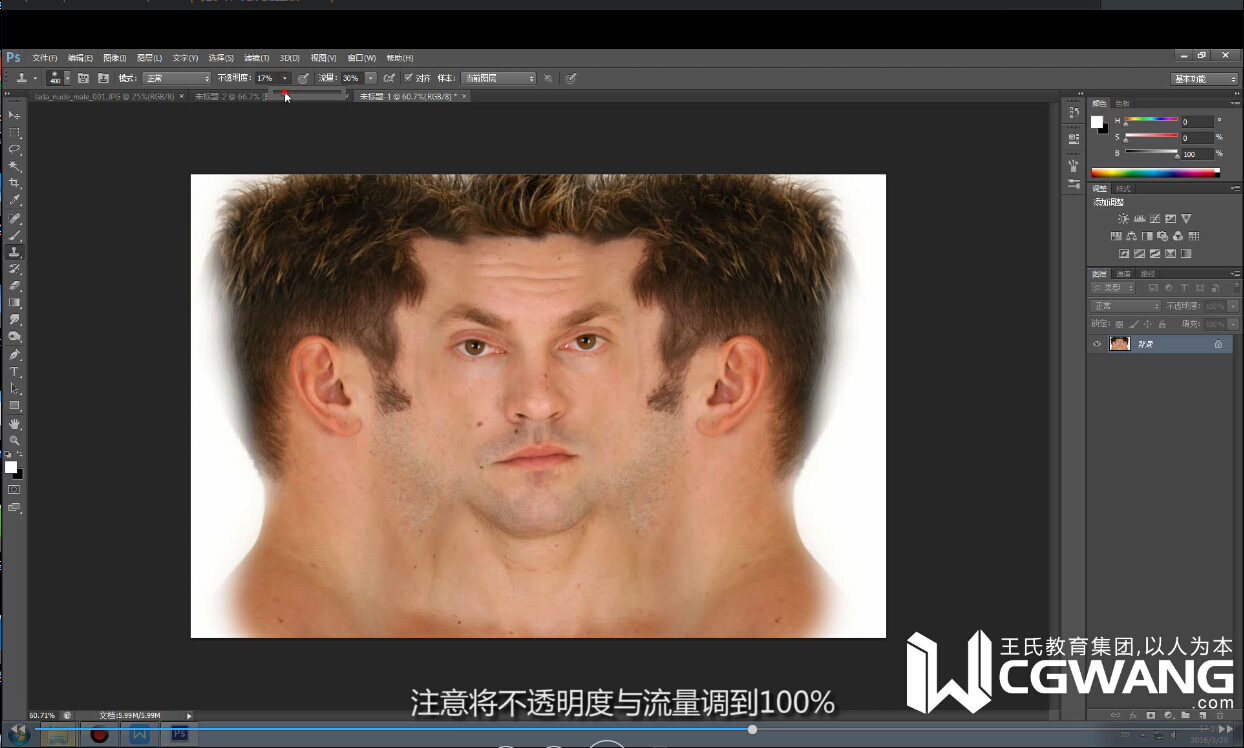The width and height of the screenshot is (1244, 748).
Task: Toggle Quick Mask mode
Action: click(14, 490)
